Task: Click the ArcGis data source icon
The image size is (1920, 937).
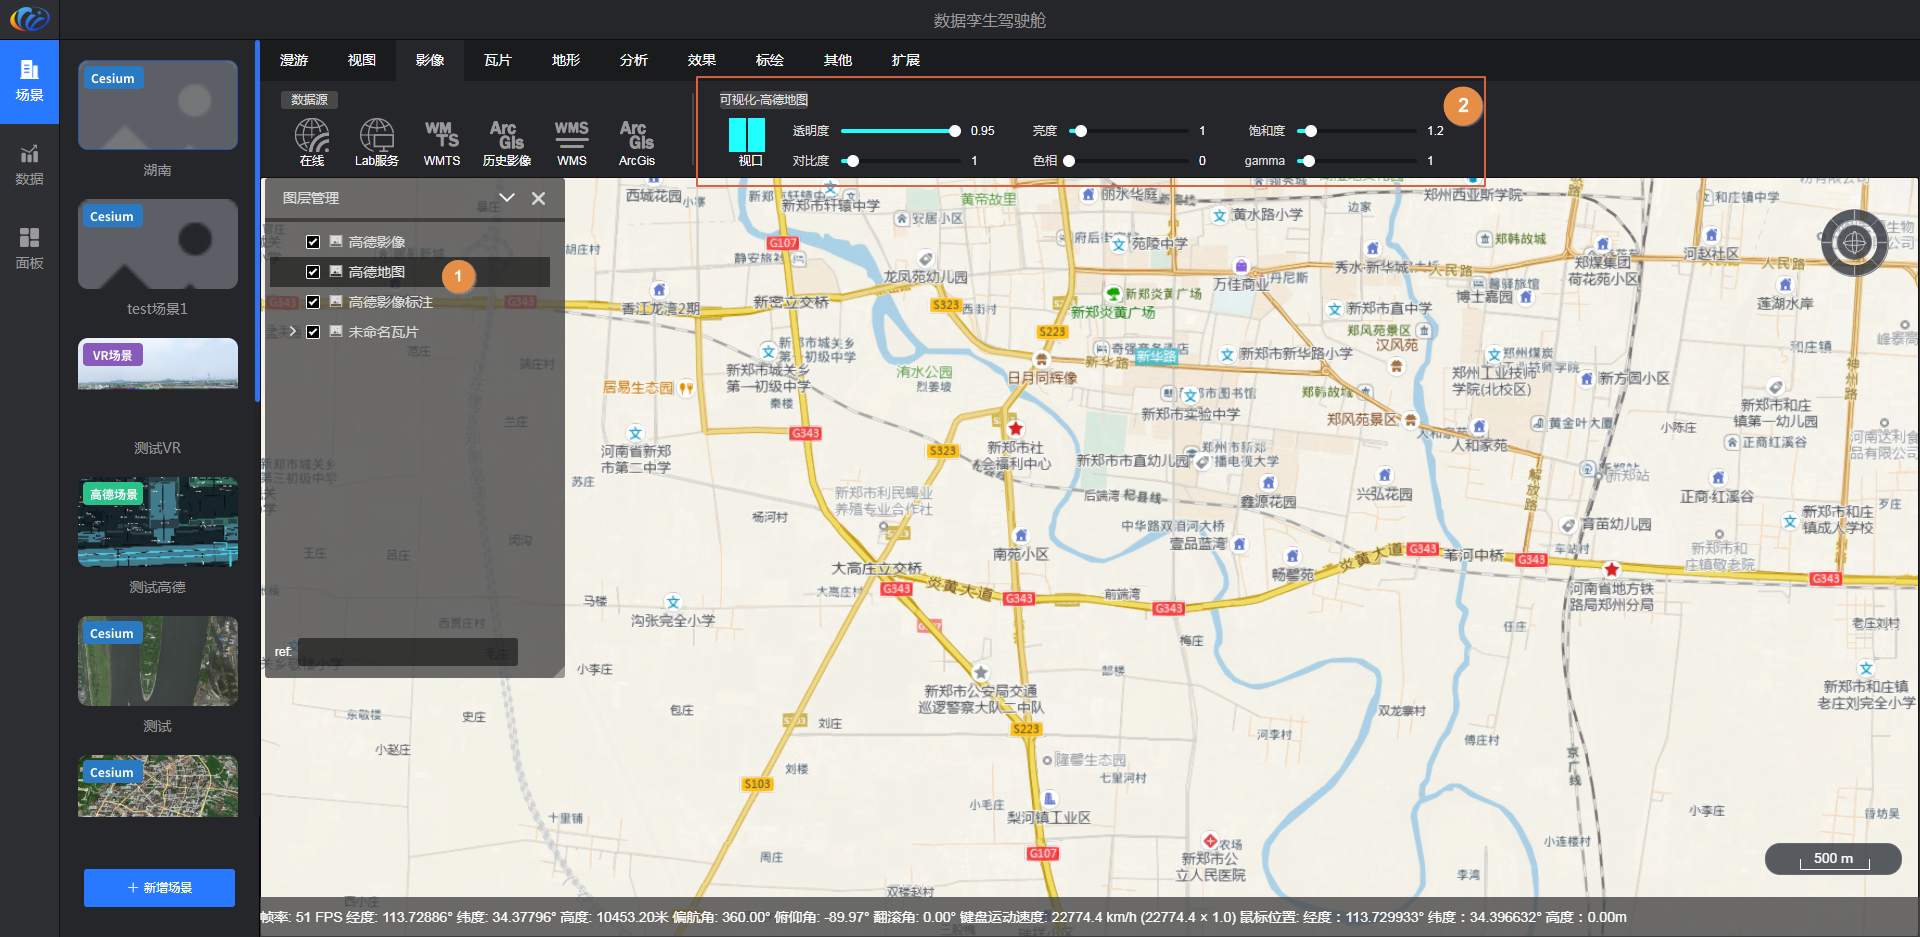Action: point(636,137)
